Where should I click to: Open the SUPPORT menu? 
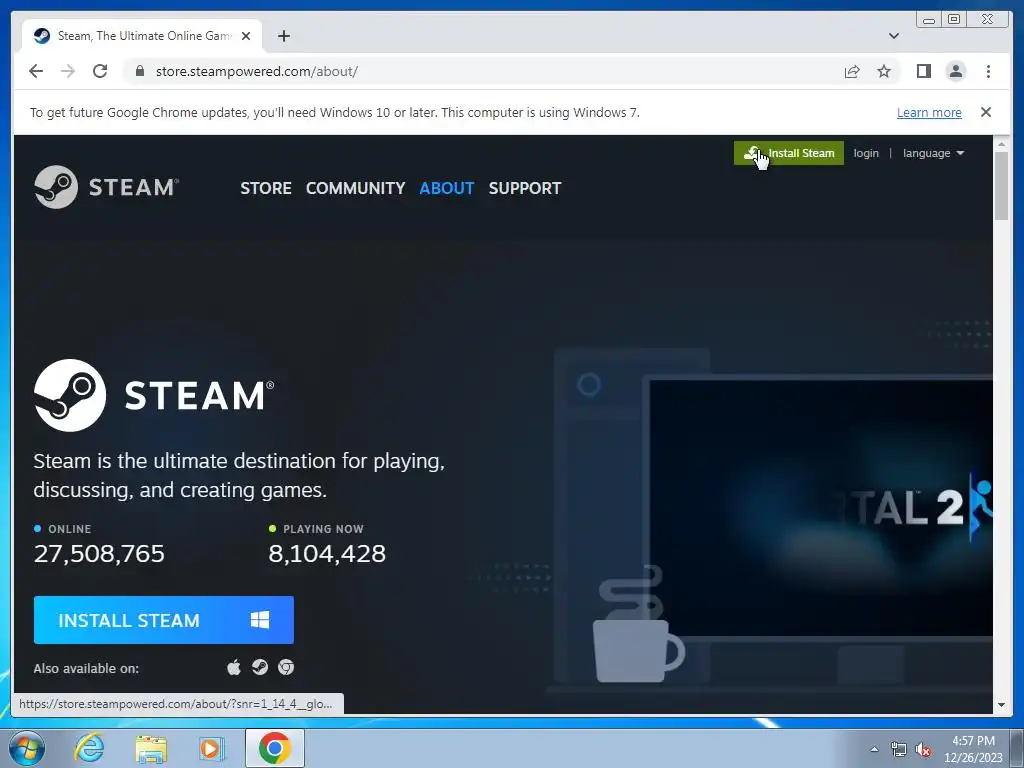pos(524,188)
